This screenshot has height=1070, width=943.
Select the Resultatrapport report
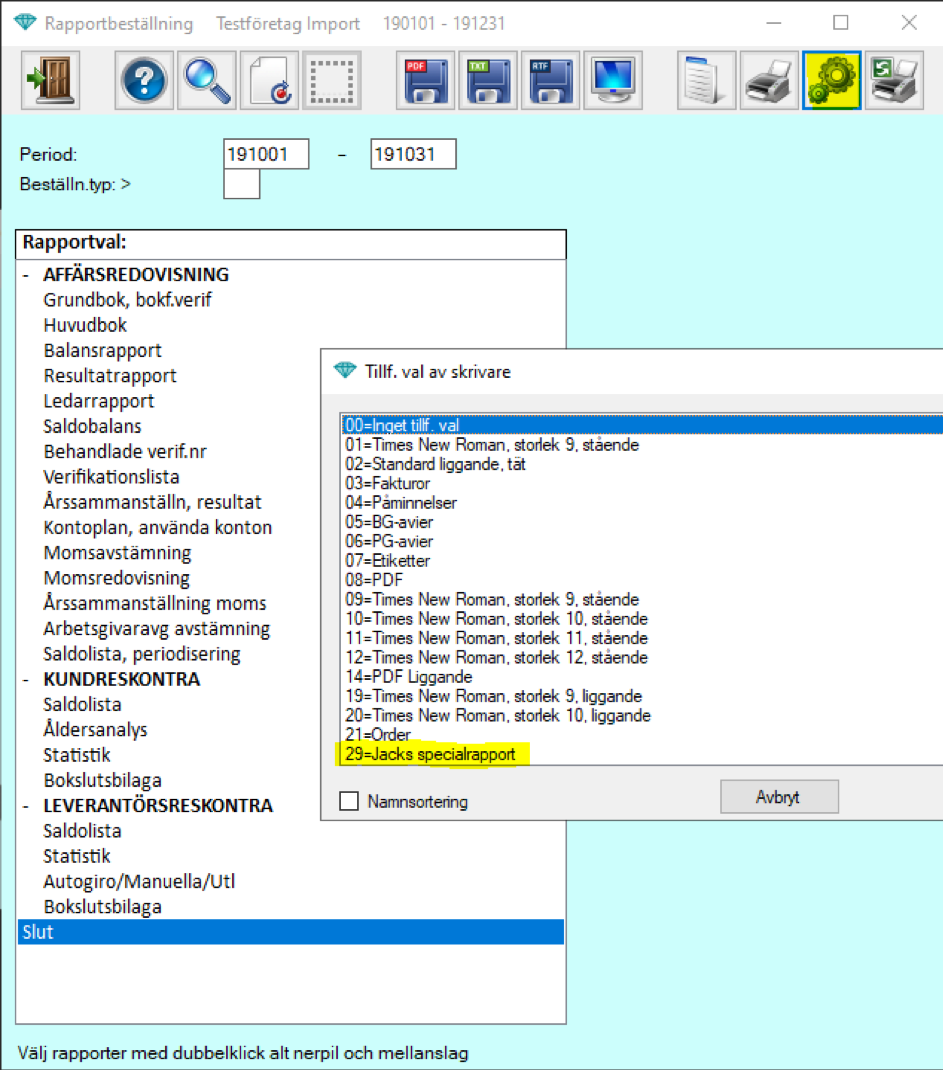[x=110, y=376]
